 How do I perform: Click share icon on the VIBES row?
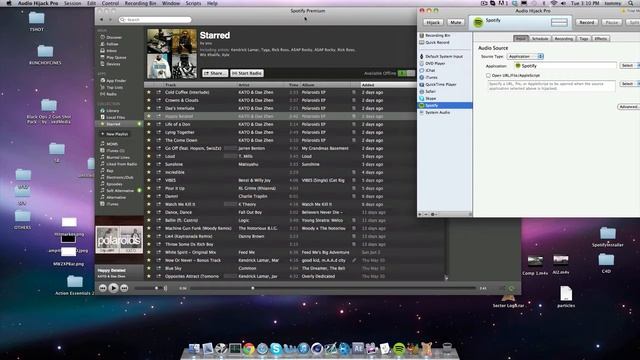158,180
